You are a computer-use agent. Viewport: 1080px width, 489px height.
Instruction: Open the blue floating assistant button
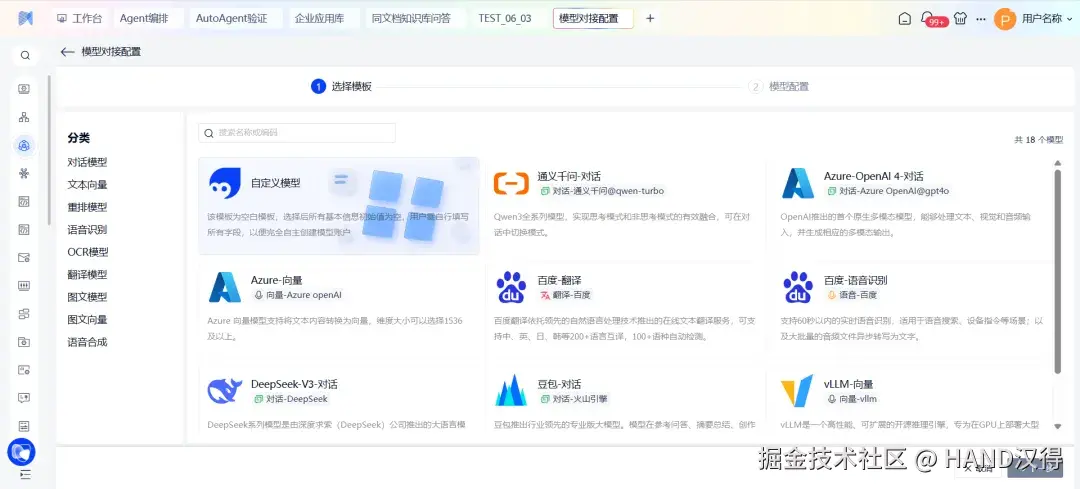21,452
